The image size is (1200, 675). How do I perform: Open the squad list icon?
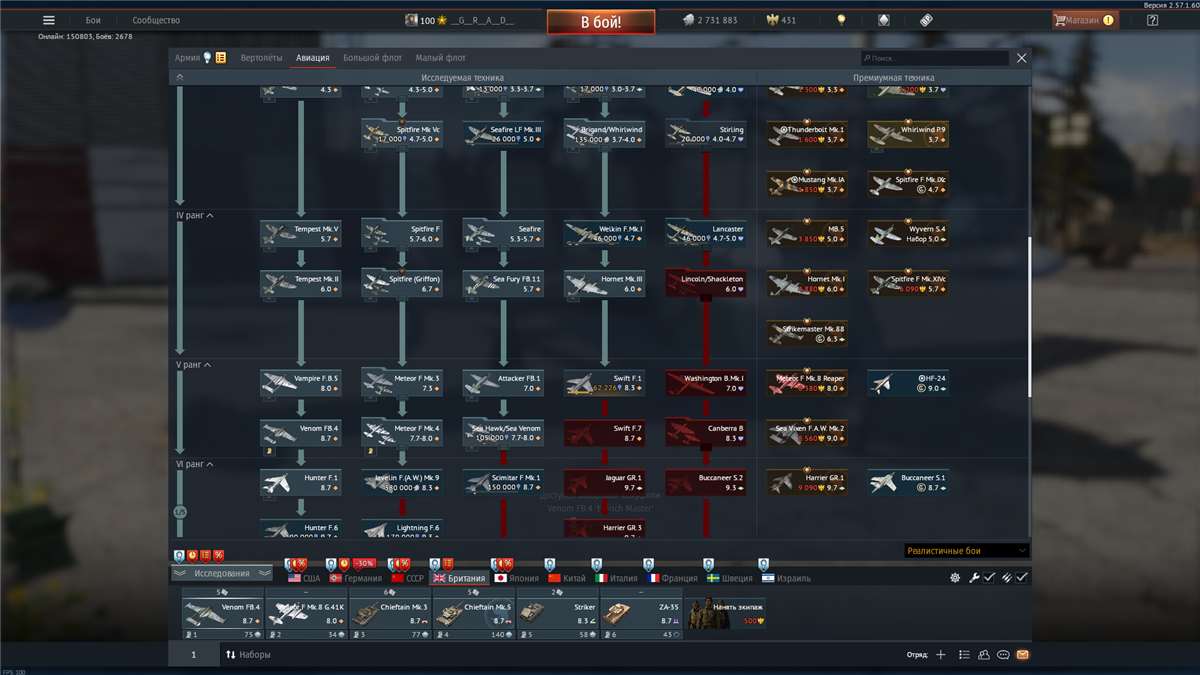pyautogui.click(x=964, y=655)
